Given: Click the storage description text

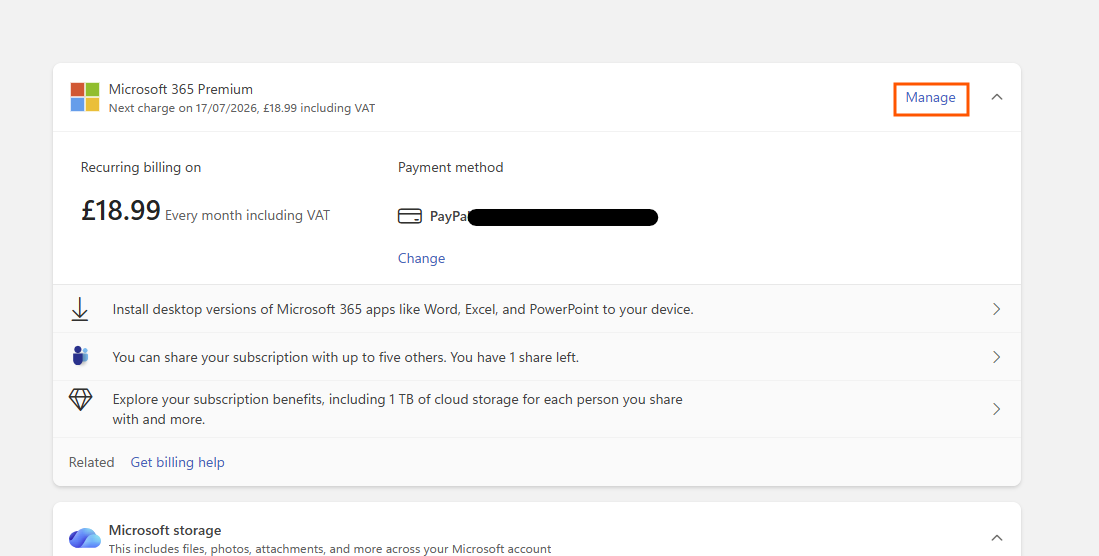Looking at the screenshot, I should (329, 549).
